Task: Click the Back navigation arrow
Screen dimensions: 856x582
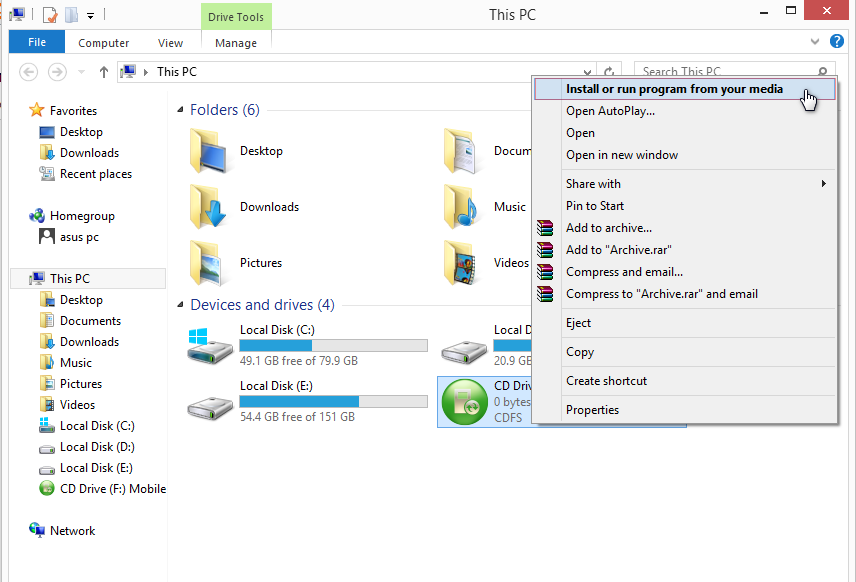Action: tap(28, 72)
